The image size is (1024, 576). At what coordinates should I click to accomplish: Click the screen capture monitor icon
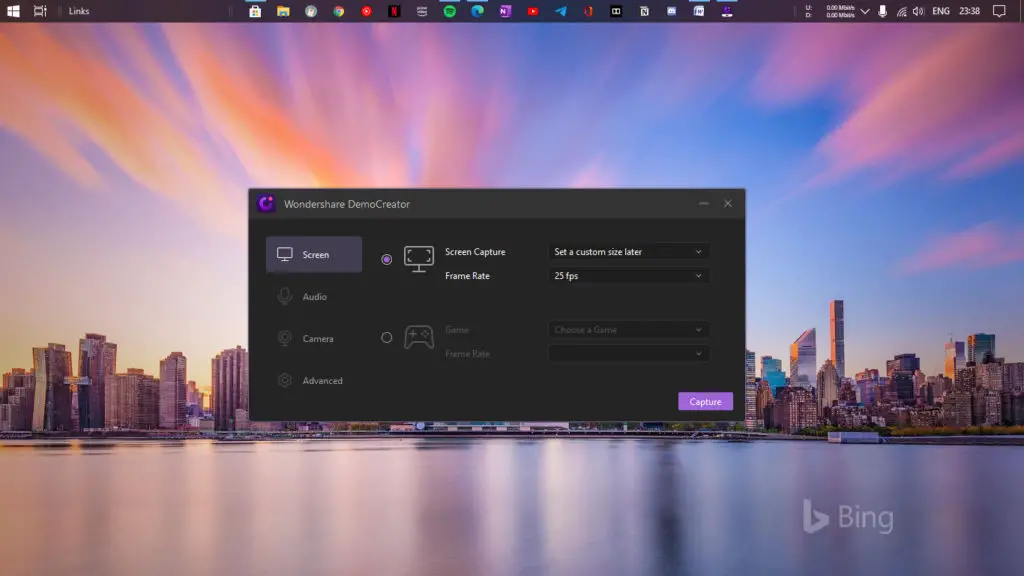point(419,259)
